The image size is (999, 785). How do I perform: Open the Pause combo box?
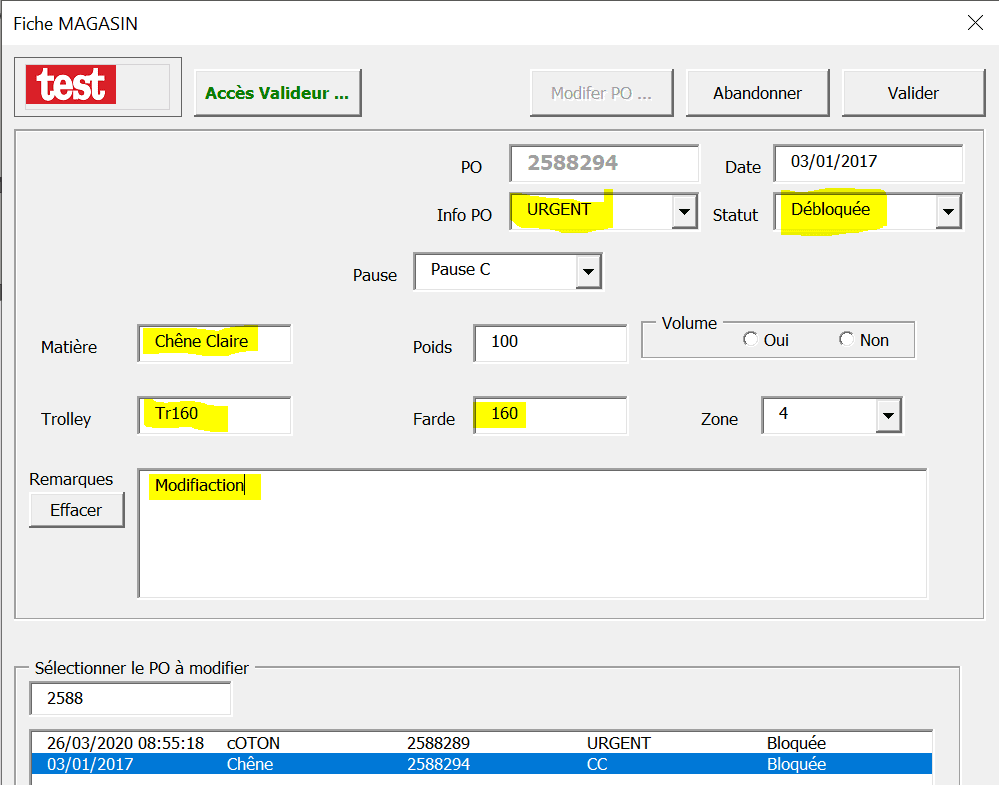tap(588, 271)
